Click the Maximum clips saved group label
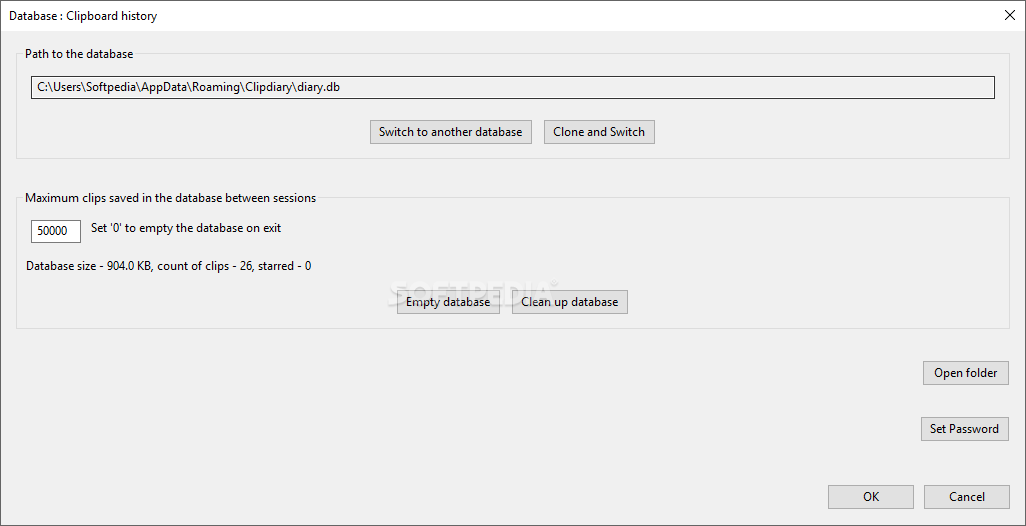This screenshot has height=526, width=1026. pos(170,198)
